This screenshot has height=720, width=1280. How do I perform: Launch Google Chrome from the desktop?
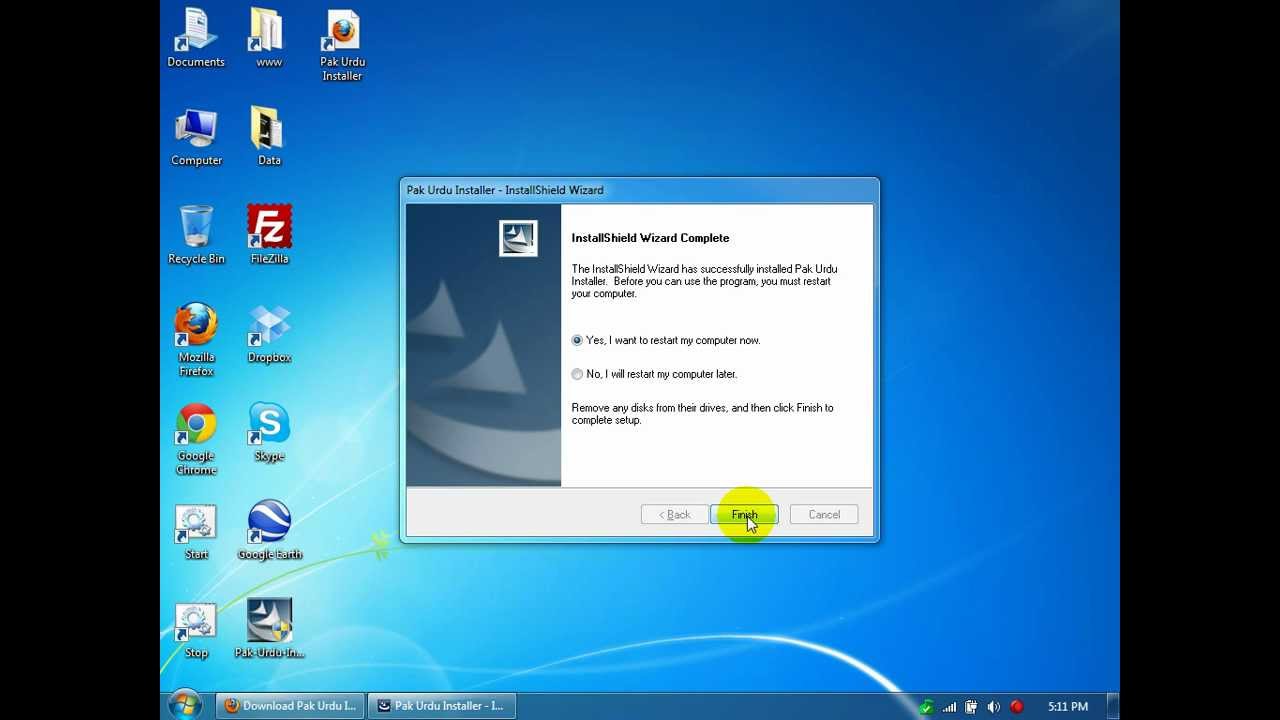coord(196,439)
